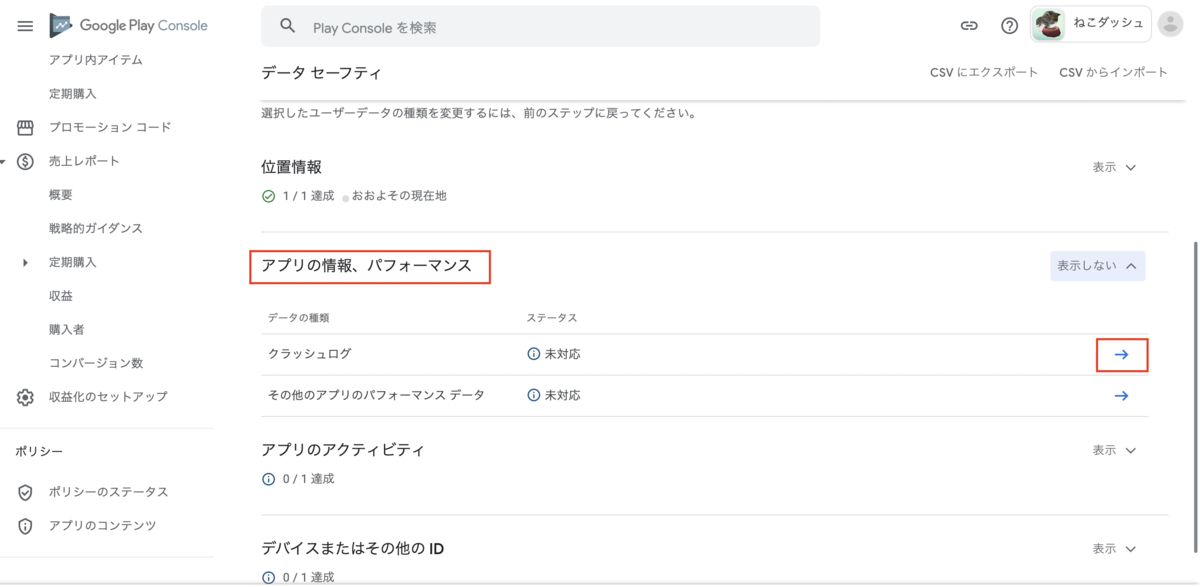Click the link icon in the header
This screenshot has width=1200, height=587.
969,26
